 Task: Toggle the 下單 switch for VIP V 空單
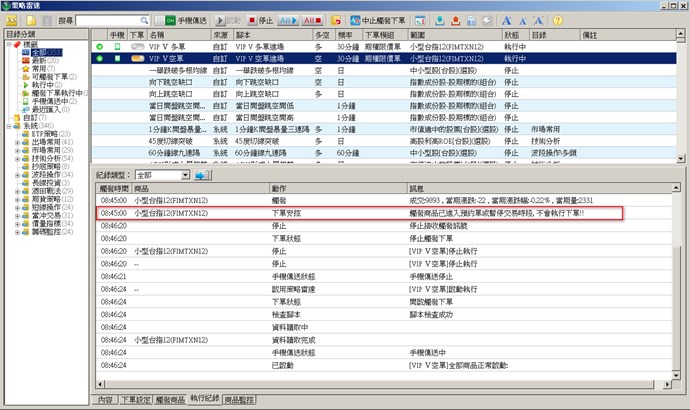point(137,59)
